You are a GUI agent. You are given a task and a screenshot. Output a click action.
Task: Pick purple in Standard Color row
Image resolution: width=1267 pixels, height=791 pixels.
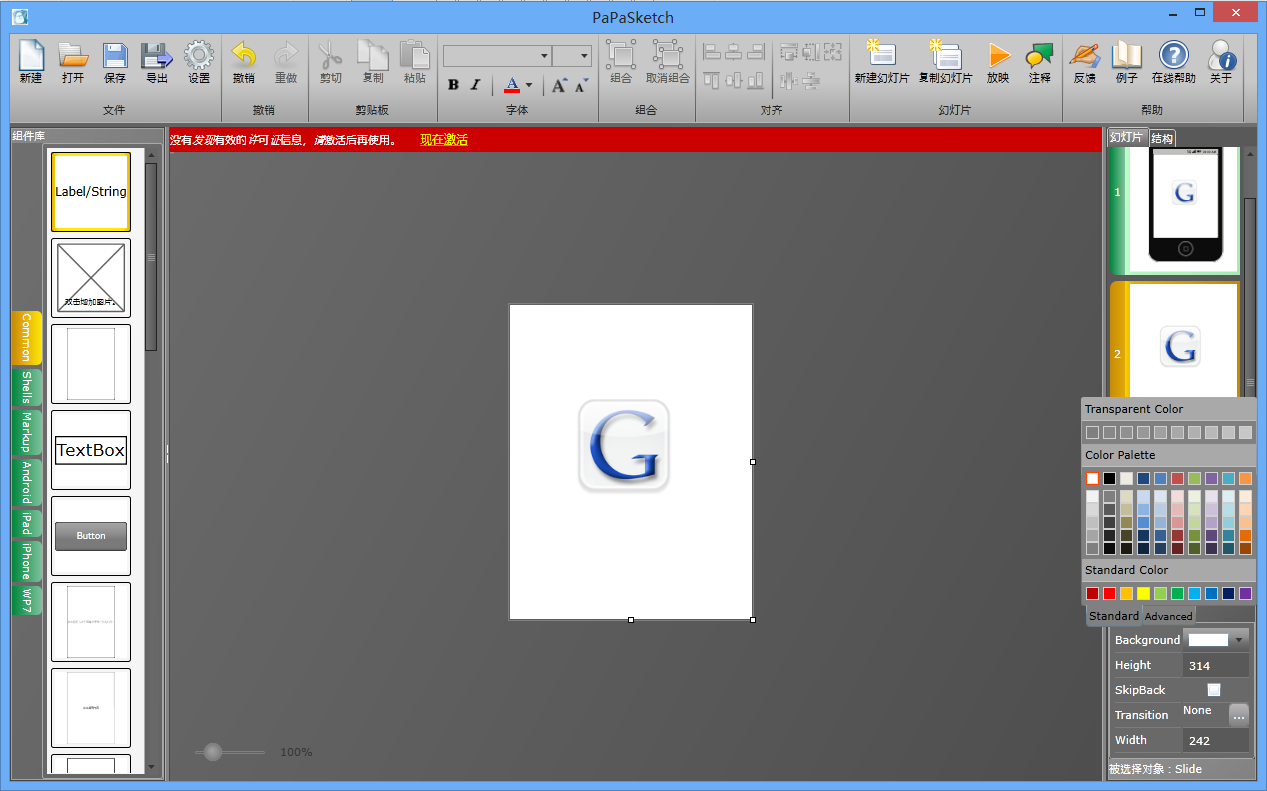[1245, 594]
